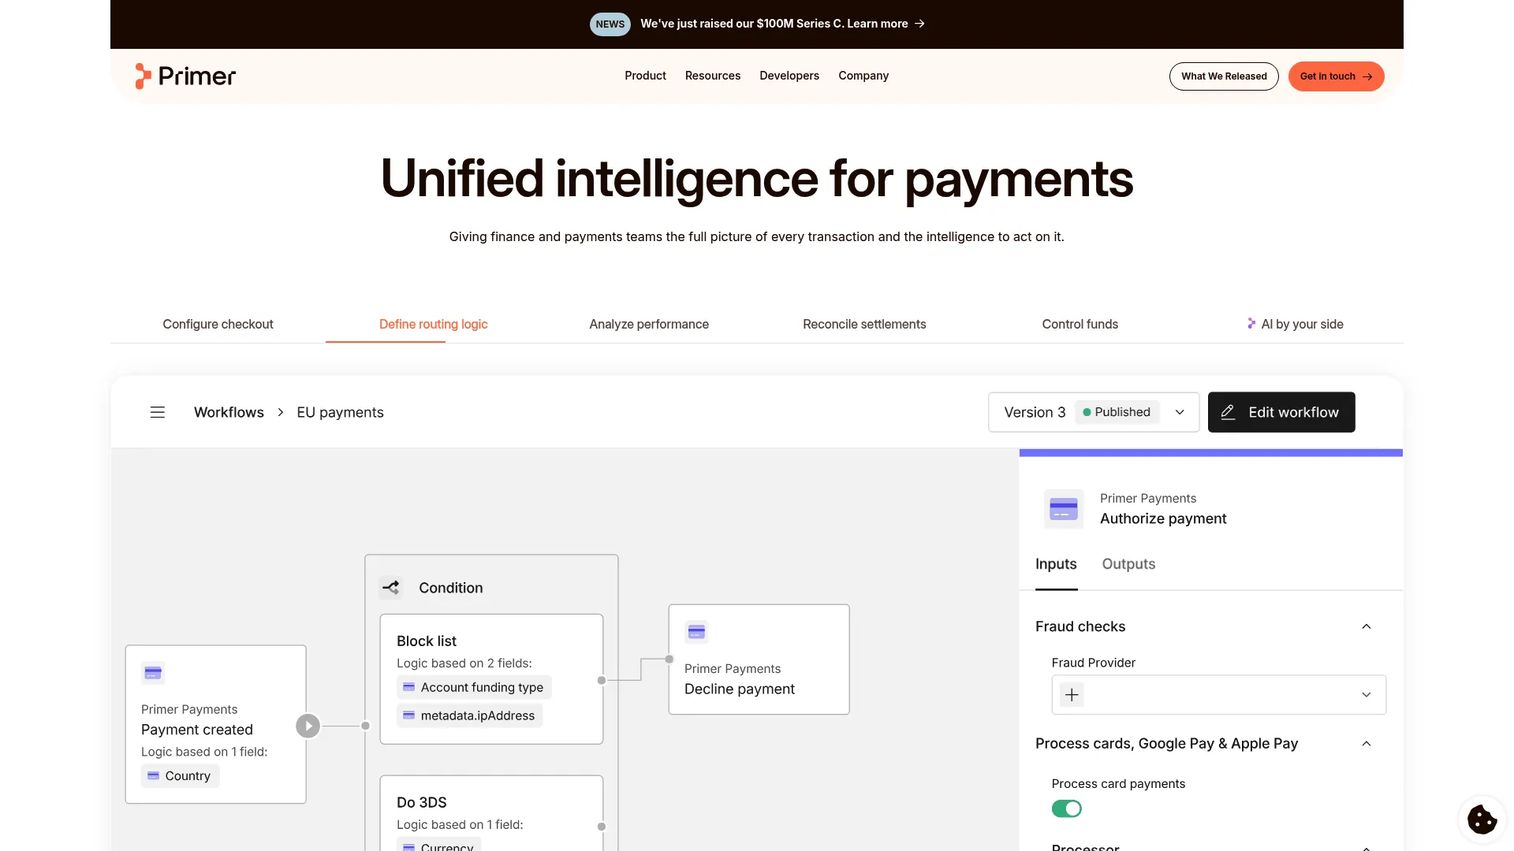Click Edit workflow button

point(1281,412)
